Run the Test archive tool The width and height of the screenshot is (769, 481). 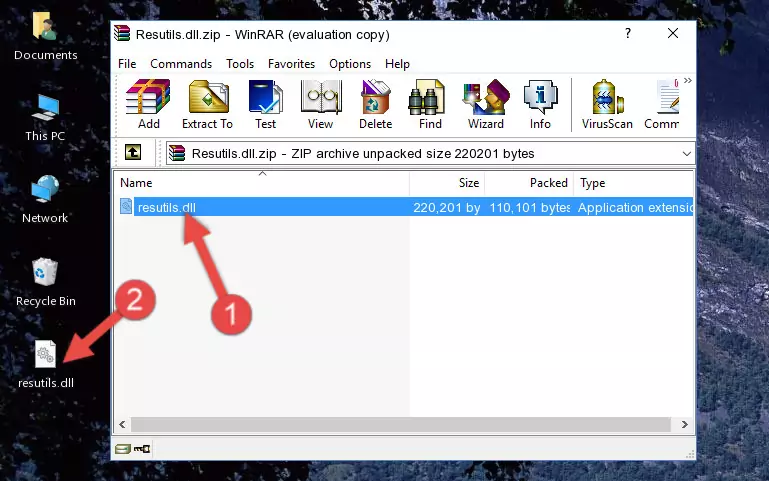point(265,104)
